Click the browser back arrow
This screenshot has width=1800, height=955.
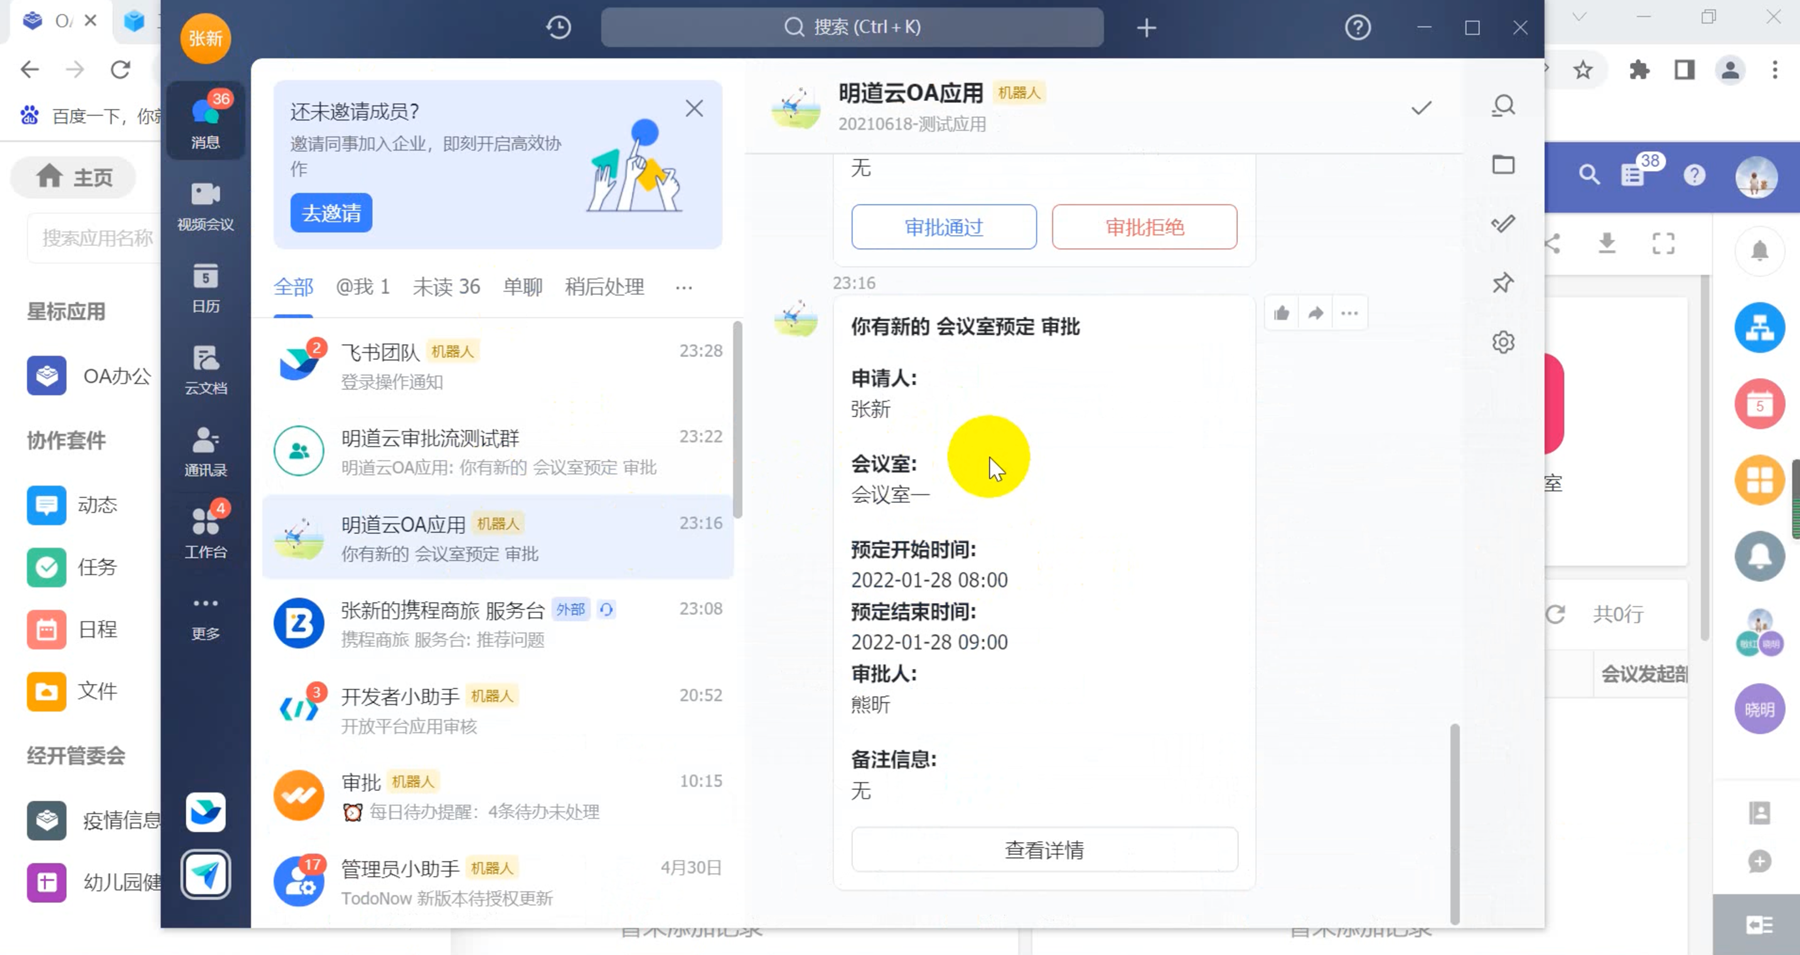point(30,70)
